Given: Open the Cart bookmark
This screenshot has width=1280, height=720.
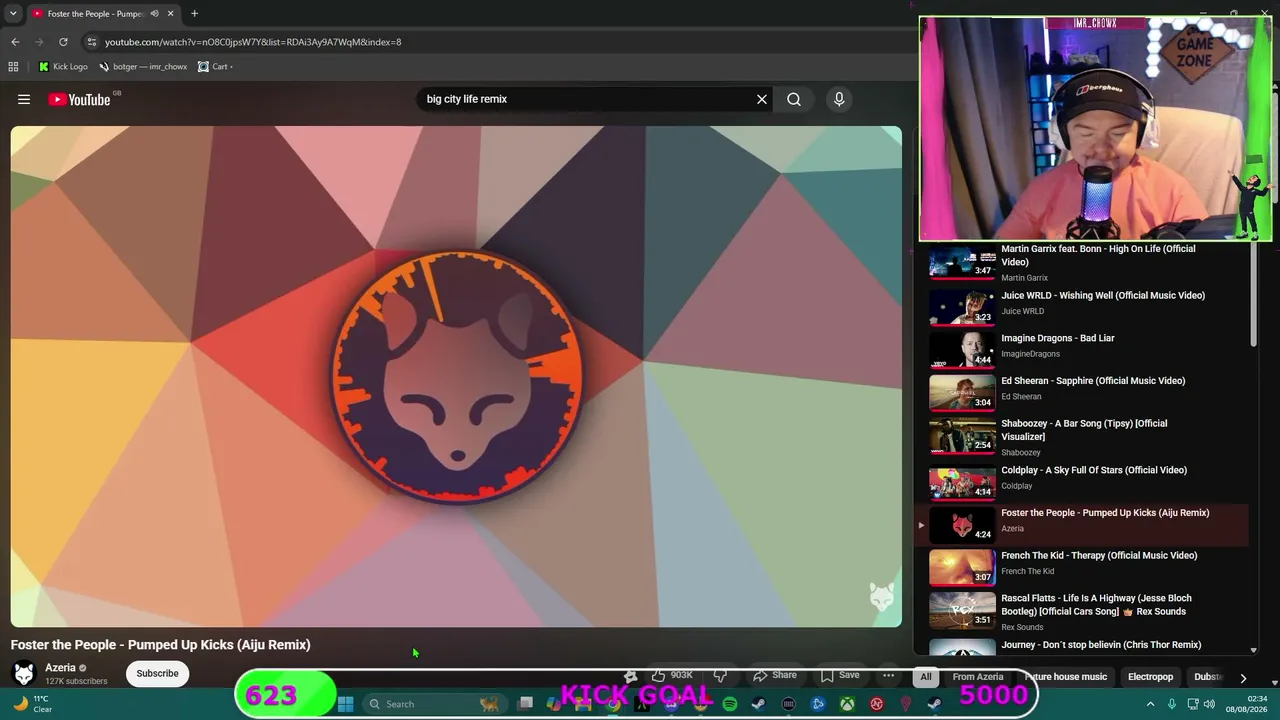Looking at the screenshot, I should (x=215, y=67).
